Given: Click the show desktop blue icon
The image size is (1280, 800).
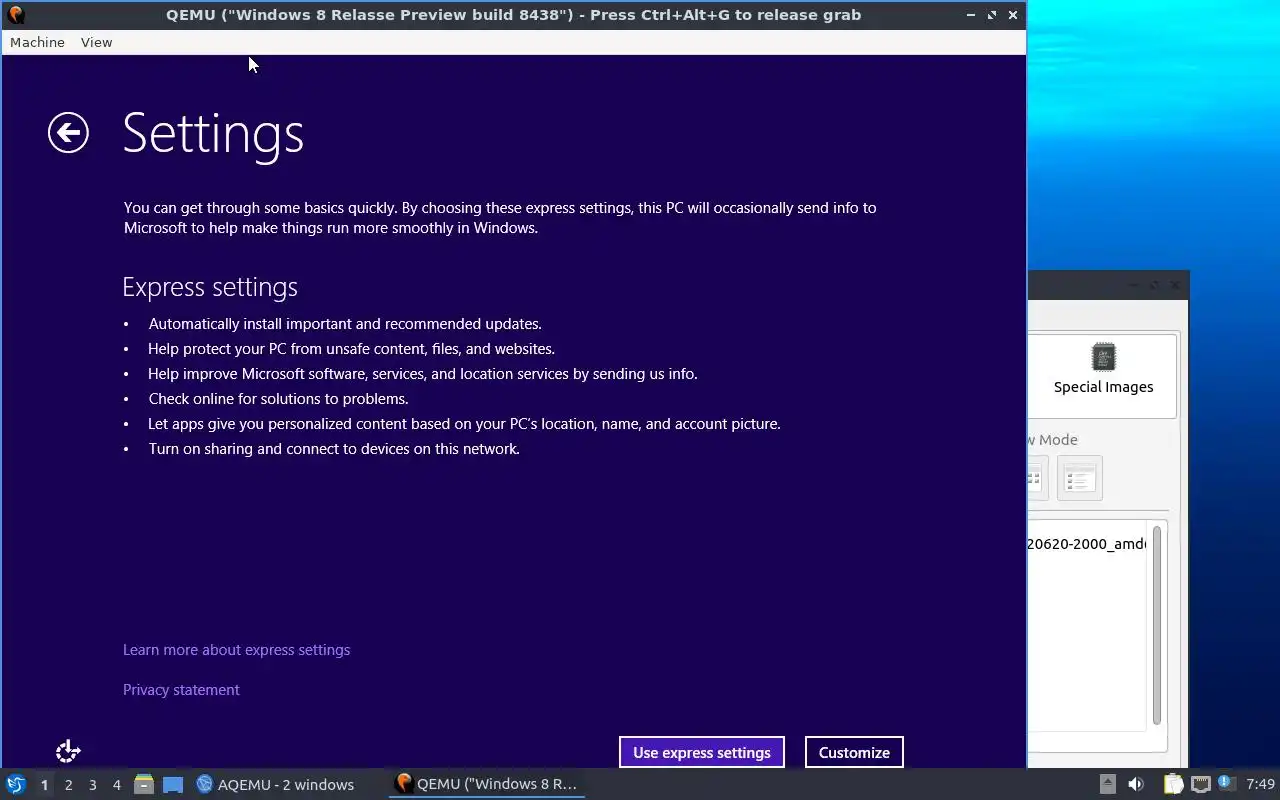Looking at the screenshot, I should pos(173,784).
